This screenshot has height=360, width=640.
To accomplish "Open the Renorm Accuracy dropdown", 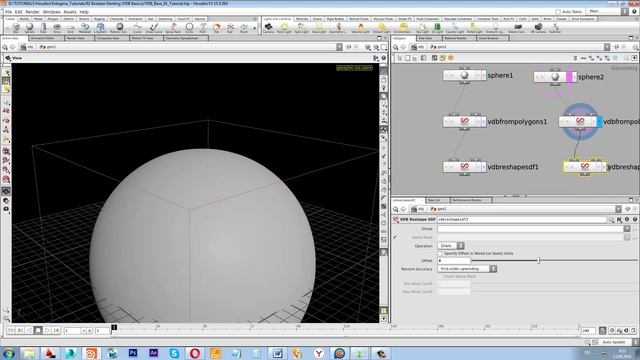I will (467, 269).
